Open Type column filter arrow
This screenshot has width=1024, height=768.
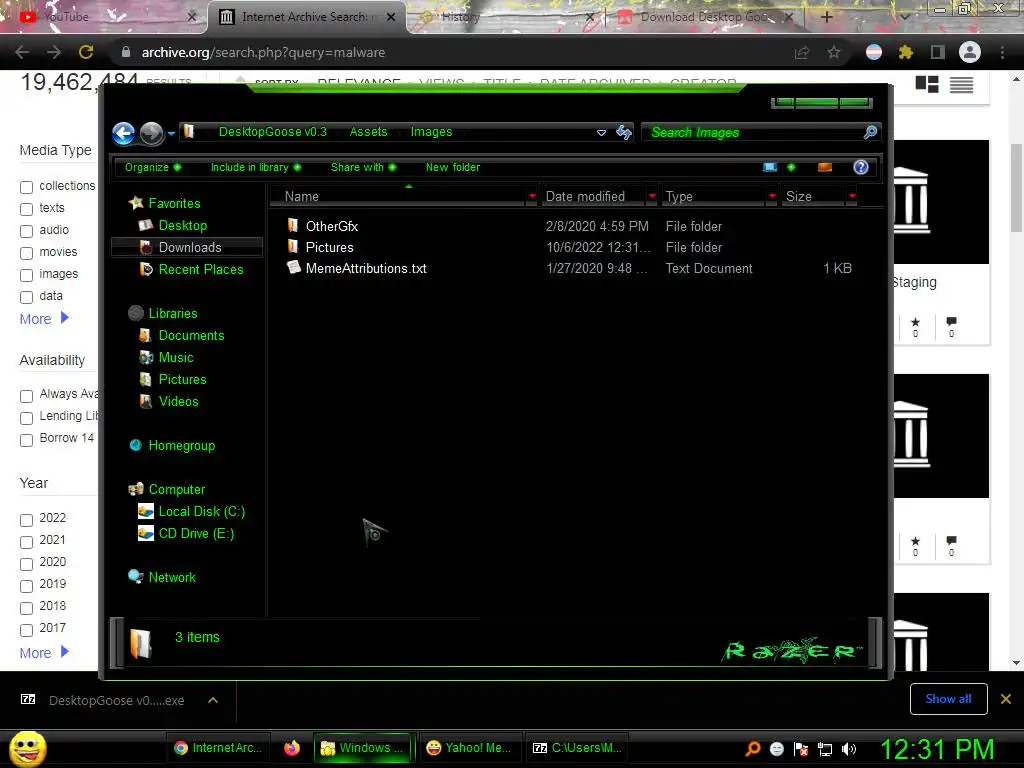coord(773,196)
